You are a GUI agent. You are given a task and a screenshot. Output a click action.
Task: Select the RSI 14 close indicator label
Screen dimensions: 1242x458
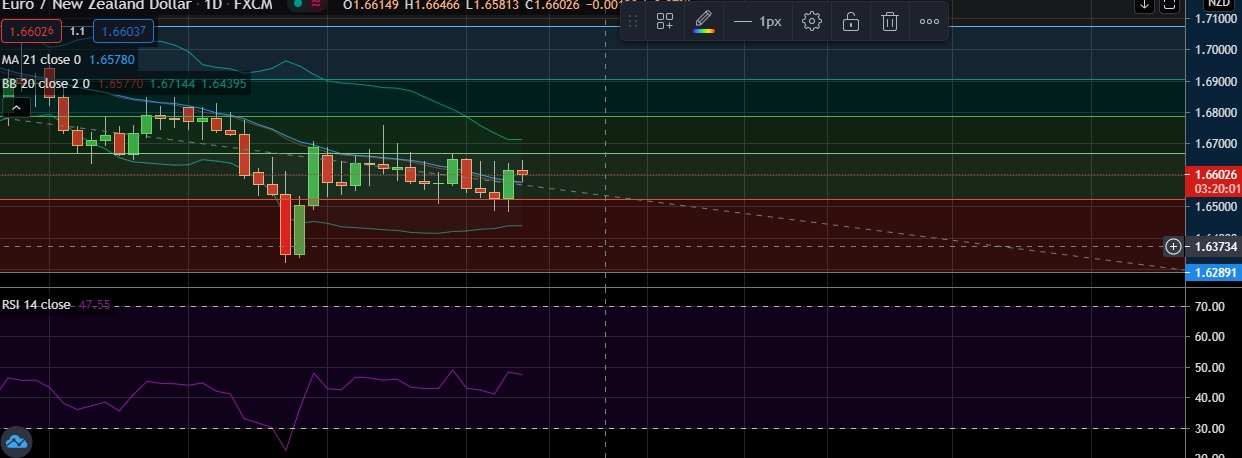36,304
